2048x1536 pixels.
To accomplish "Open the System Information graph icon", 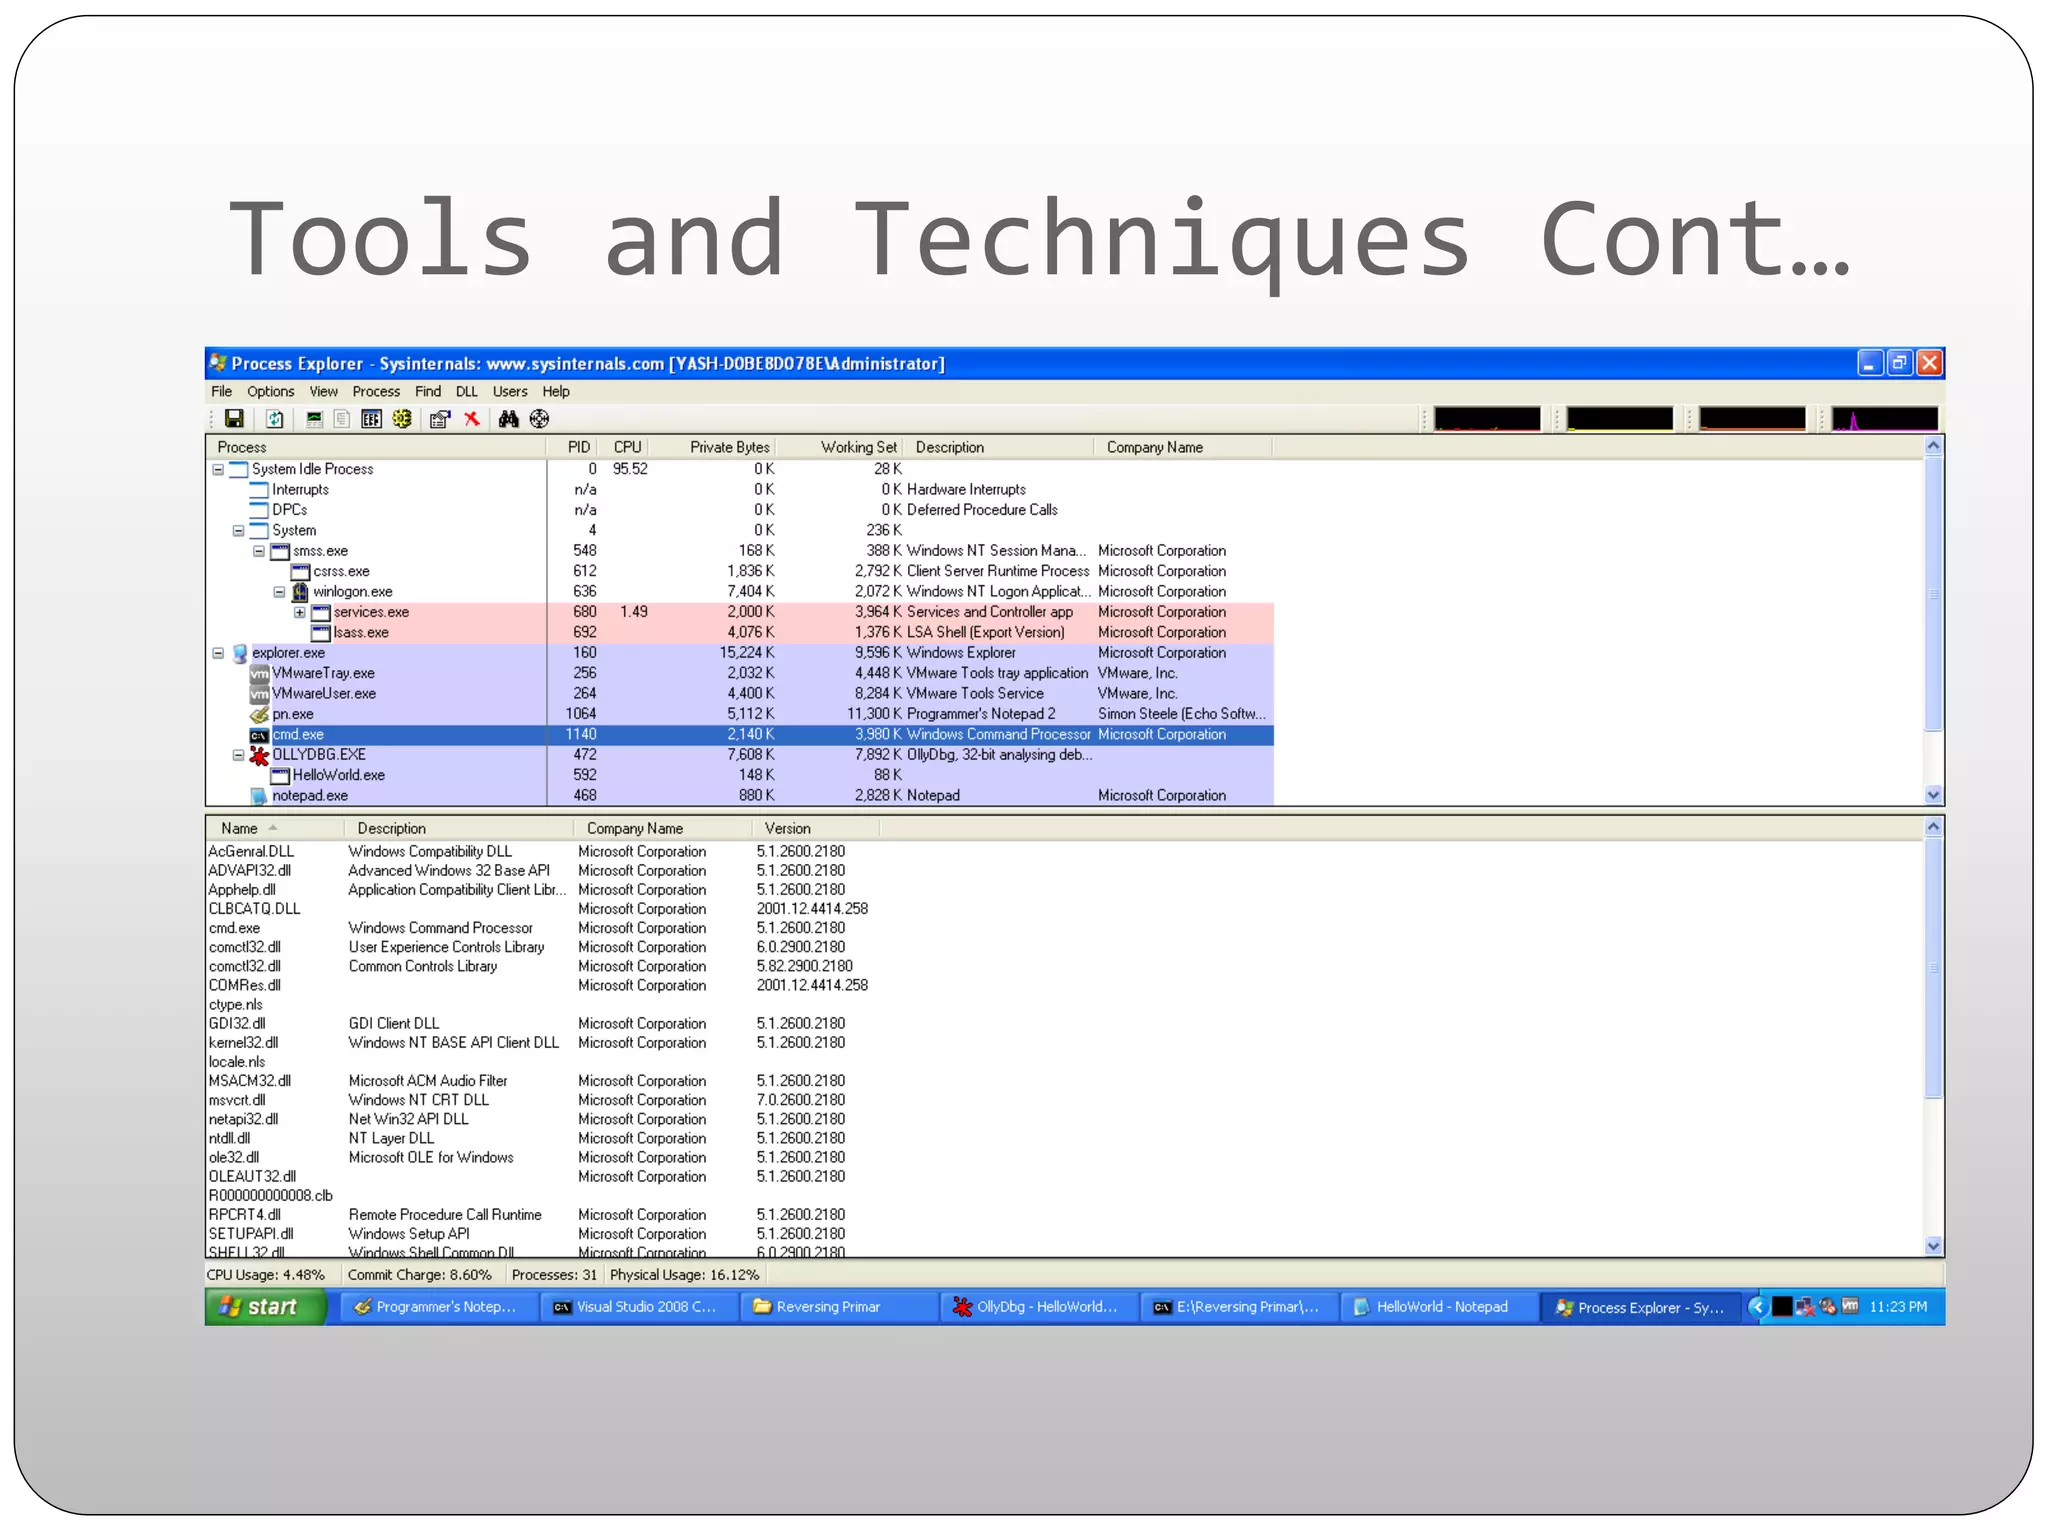I will point(314,419).
